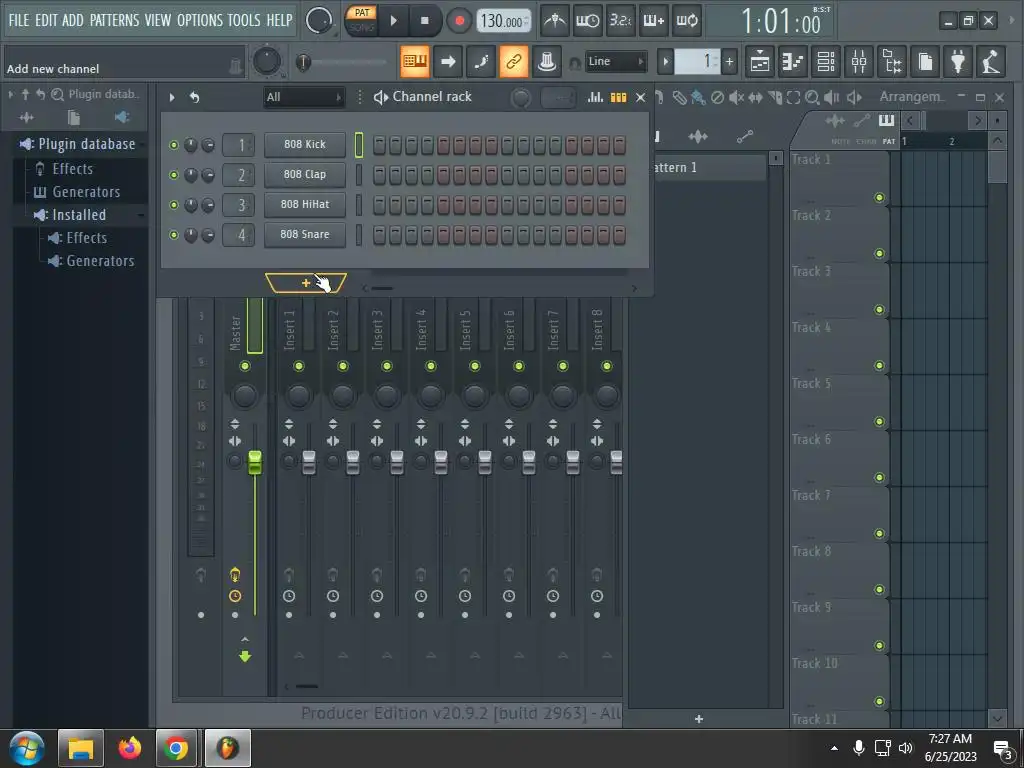Enable wait for input before playing
1024x768 pixels.
coord(588,21)
